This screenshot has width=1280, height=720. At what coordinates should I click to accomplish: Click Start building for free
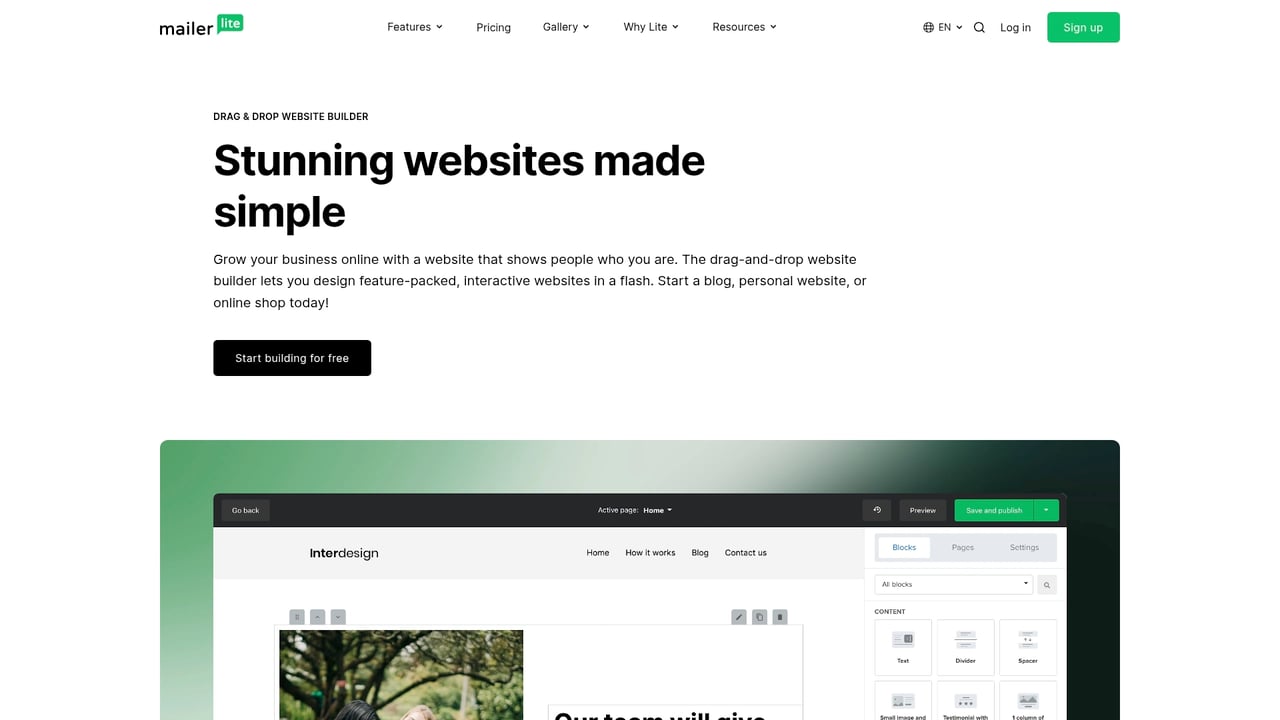coord(292,358)
